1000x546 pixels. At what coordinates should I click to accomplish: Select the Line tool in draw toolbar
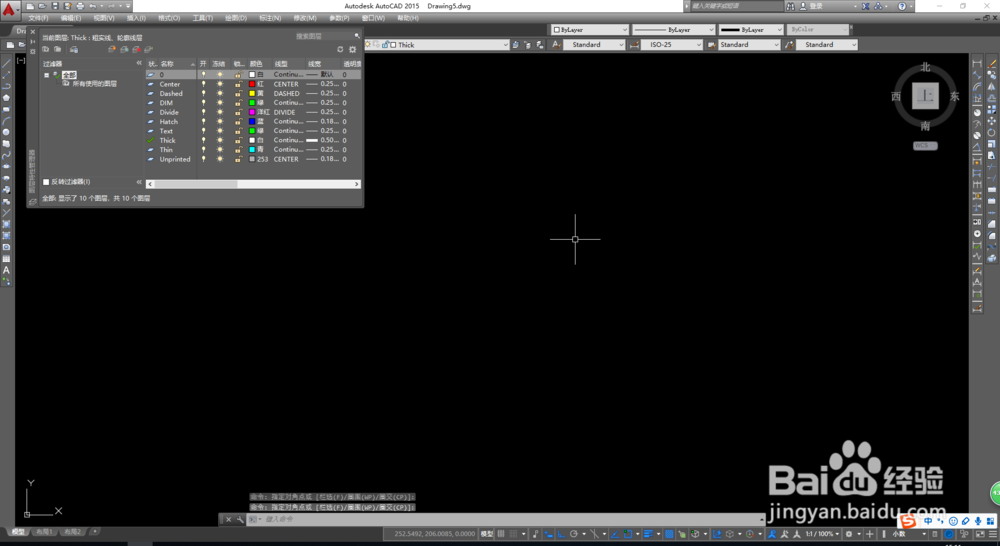point(6,63)
